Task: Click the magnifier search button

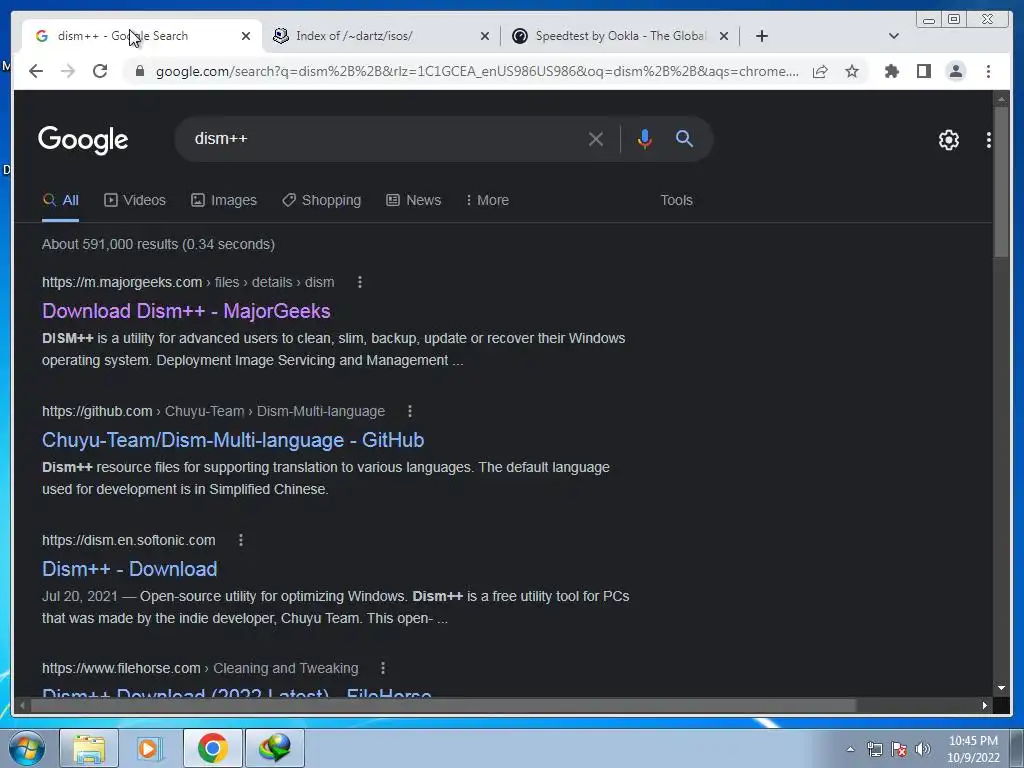Action: [684, 138]
